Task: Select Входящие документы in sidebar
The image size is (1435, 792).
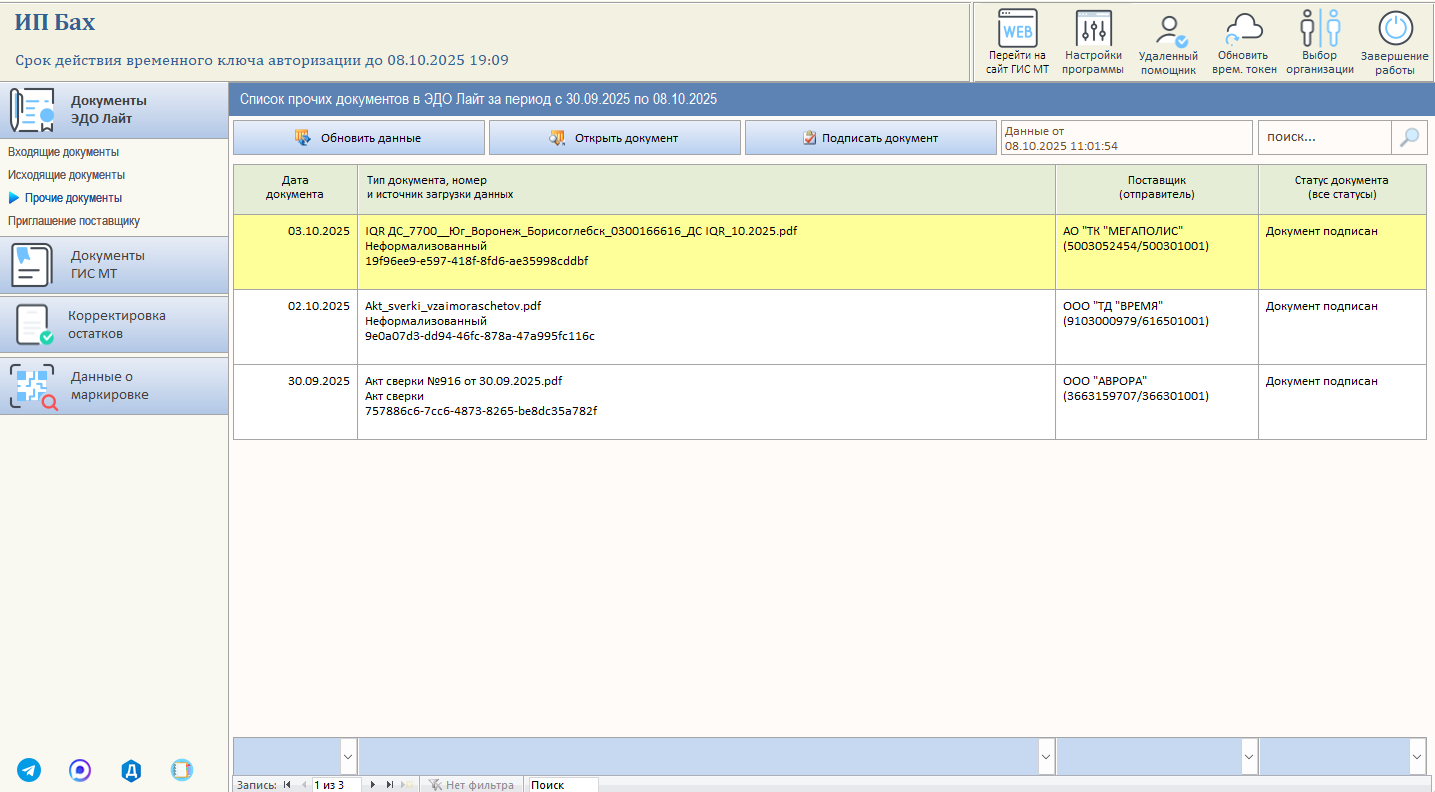Action: [63, 152]
